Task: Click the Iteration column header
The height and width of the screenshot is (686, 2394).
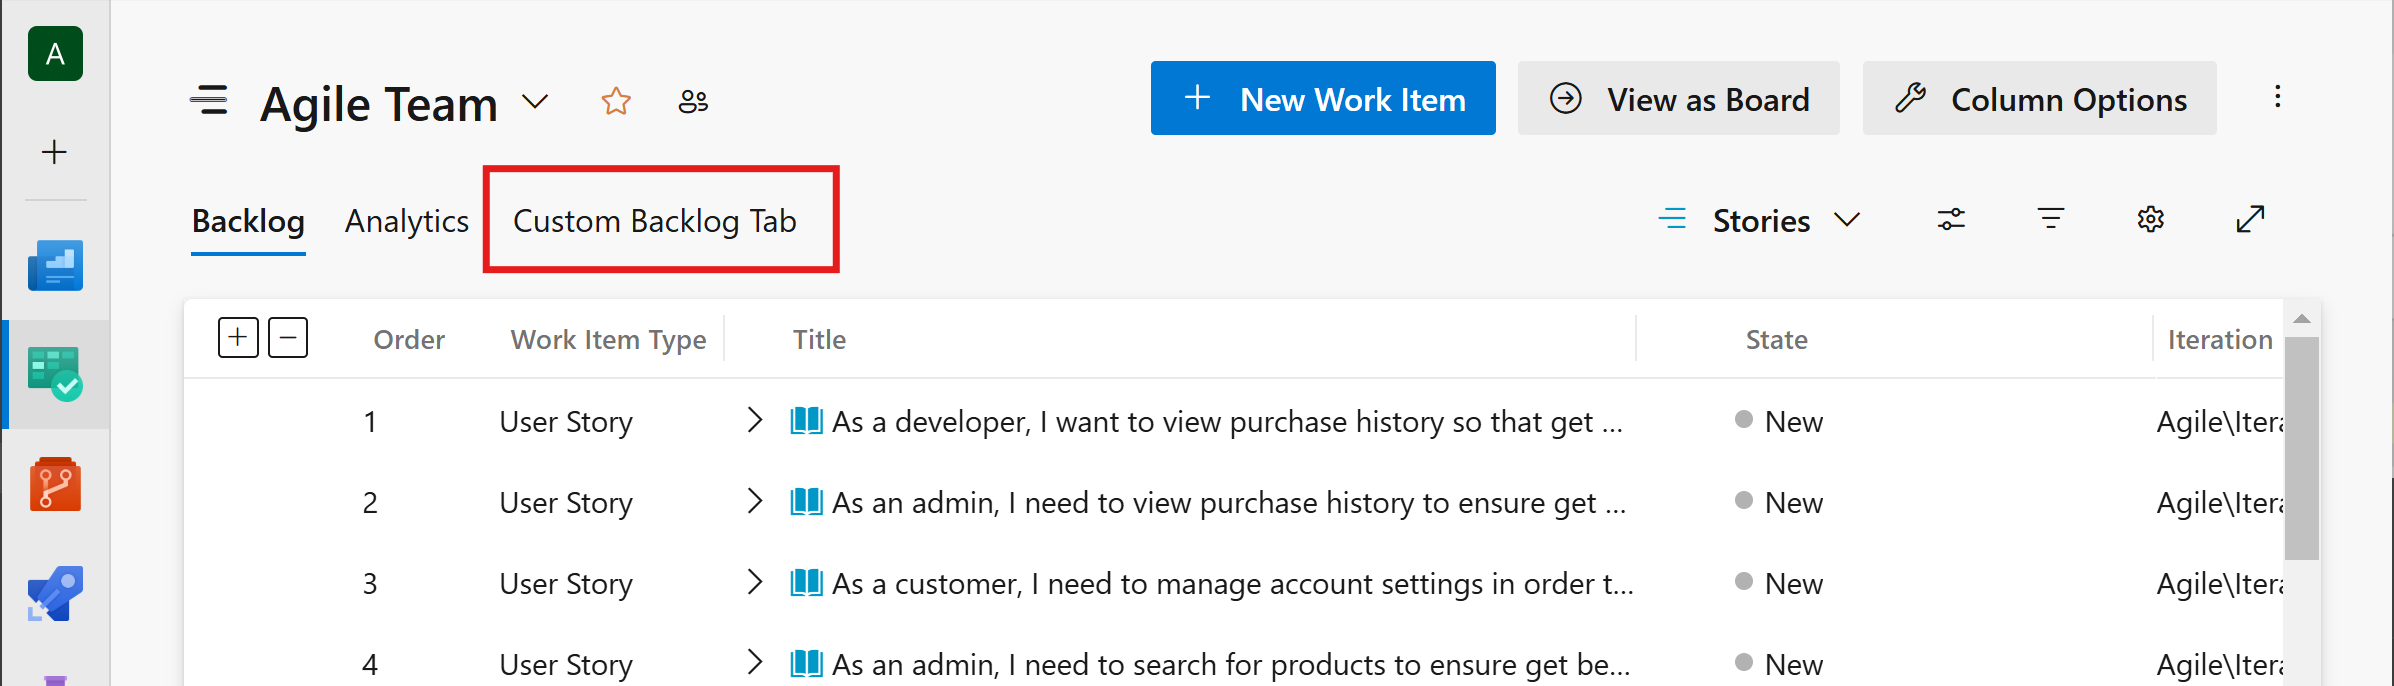Action: coord(2220,340)
